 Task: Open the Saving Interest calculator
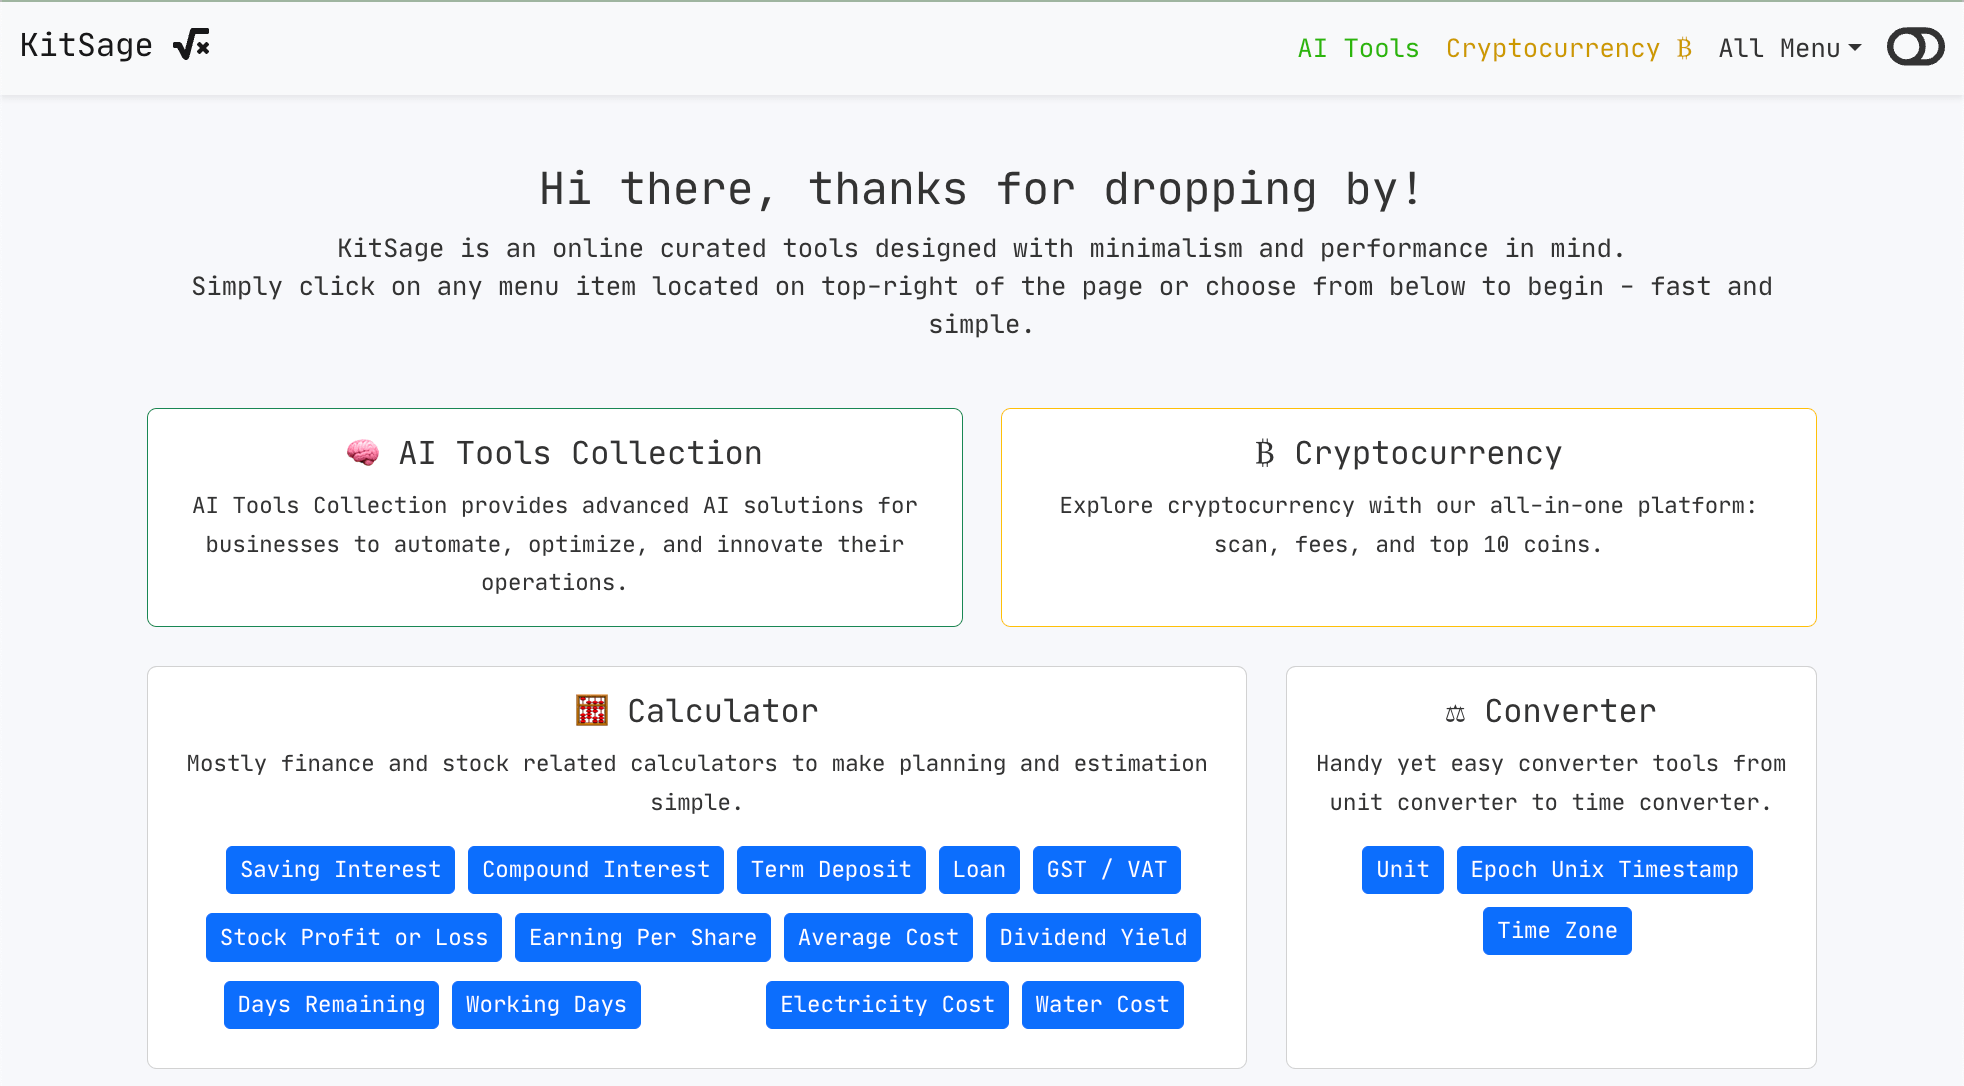pyautogui.click(x=340, y=870)
